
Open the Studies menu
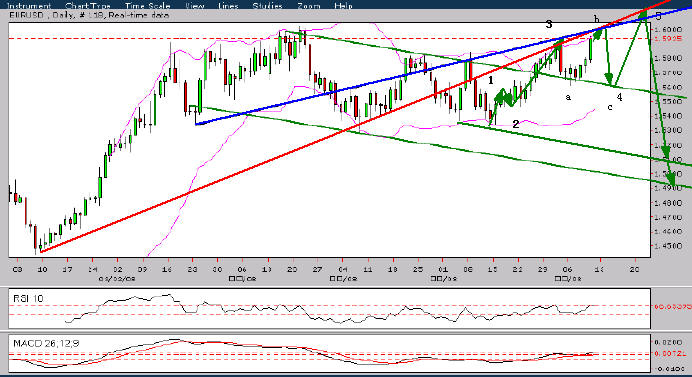pyautogui.click(x=267, y=6)
